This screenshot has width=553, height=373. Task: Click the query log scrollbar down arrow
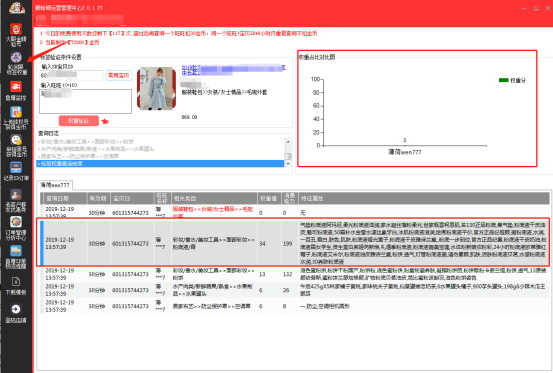288,164
